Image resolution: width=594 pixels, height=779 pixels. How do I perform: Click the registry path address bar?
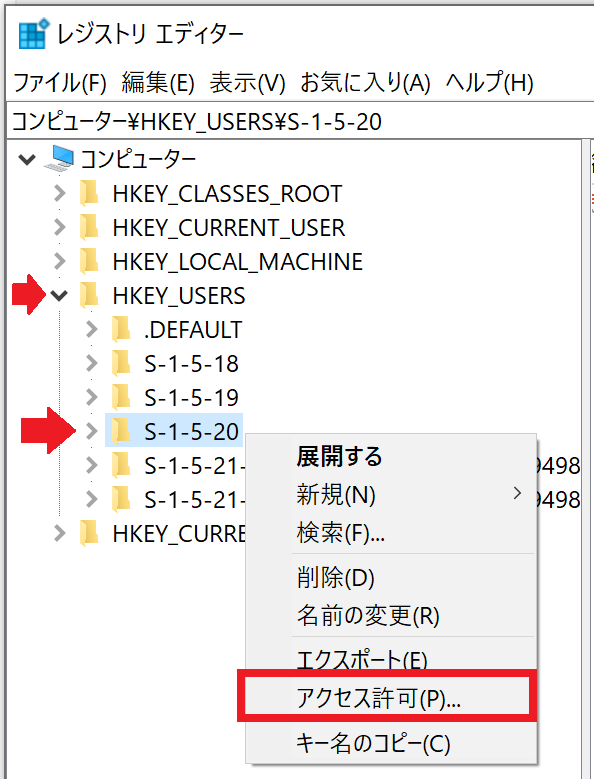(298, 121)
